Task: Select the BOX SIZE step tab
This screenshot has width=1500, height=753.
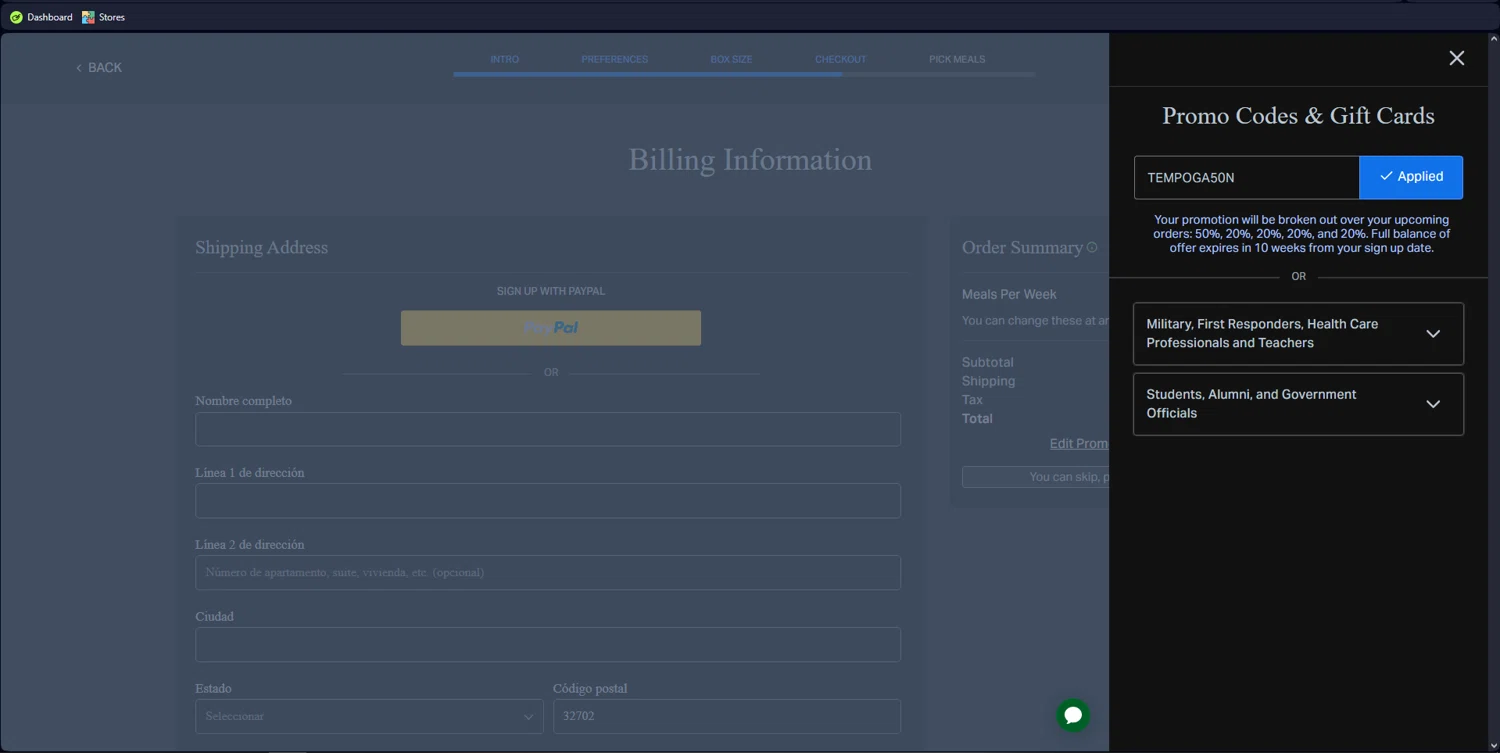Action: 731,60
